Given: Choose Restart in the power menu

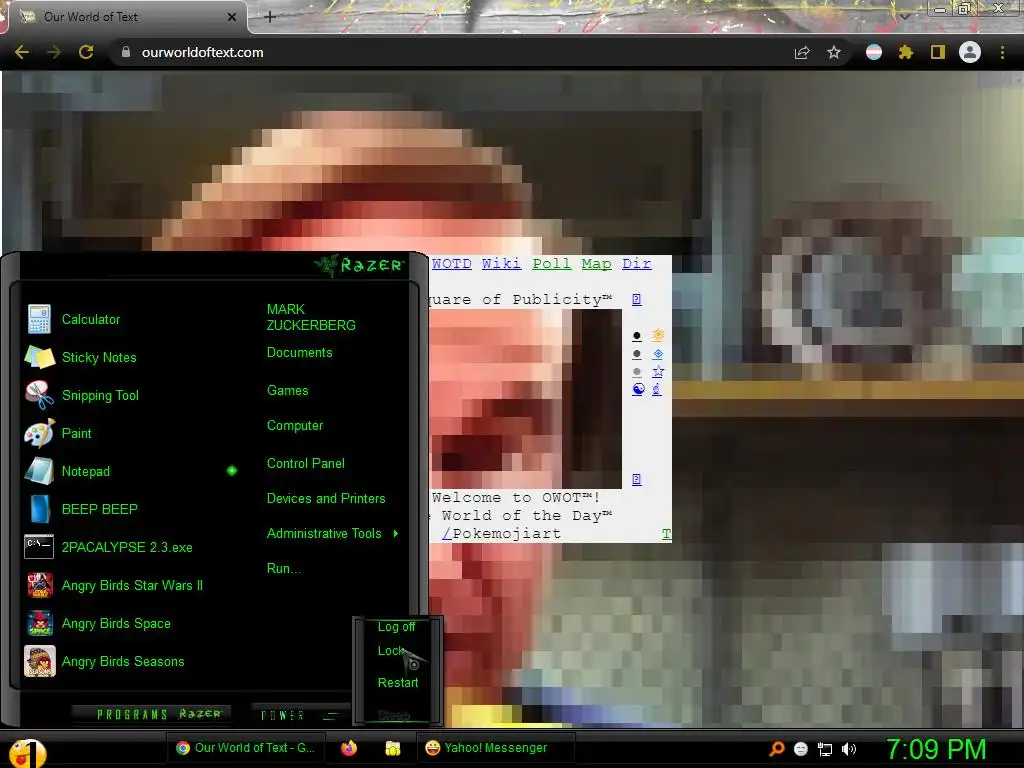Looking at the screenshot, I should point(398,682).
